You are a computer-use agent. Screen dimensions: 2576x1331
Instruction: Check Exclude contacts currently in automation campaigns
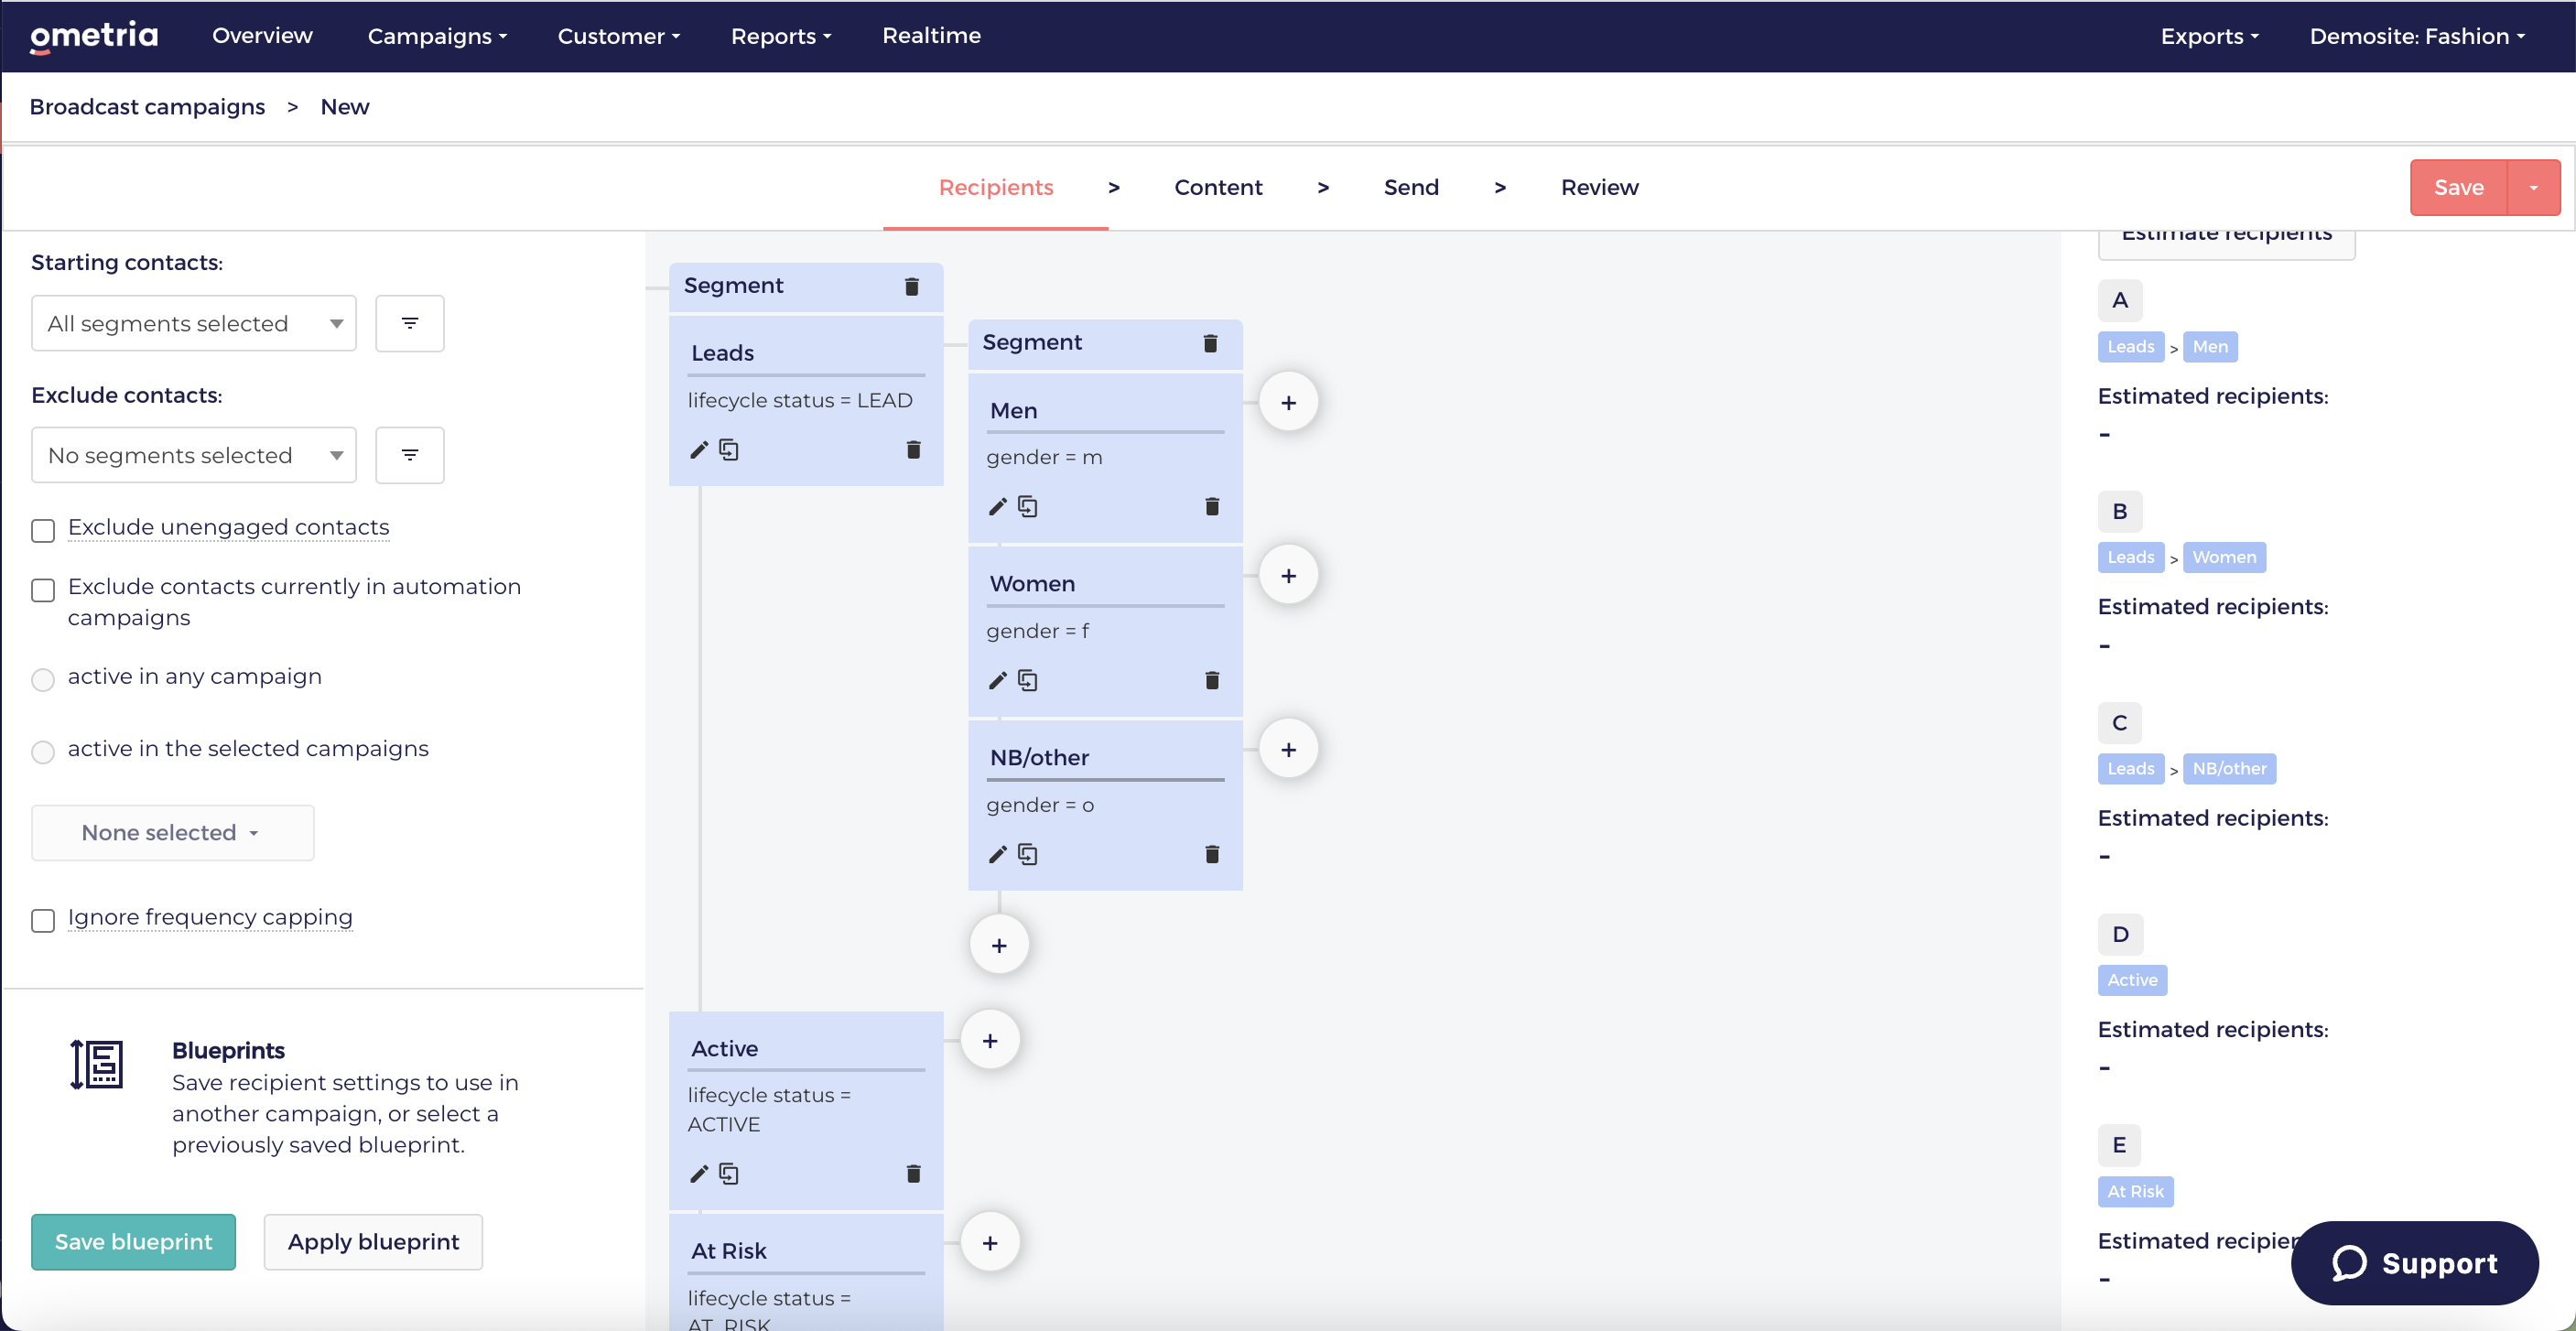(43, 590)
